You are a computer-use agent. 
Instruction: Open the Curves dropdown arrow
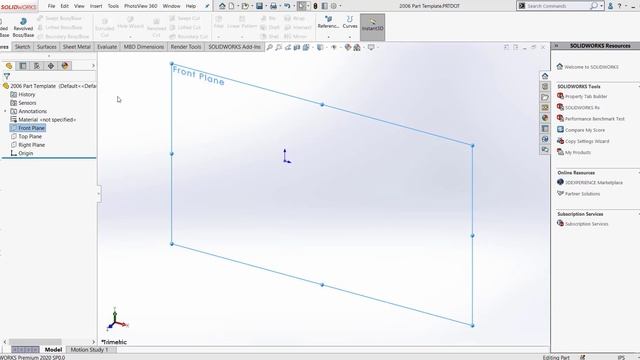pos(350,37)
